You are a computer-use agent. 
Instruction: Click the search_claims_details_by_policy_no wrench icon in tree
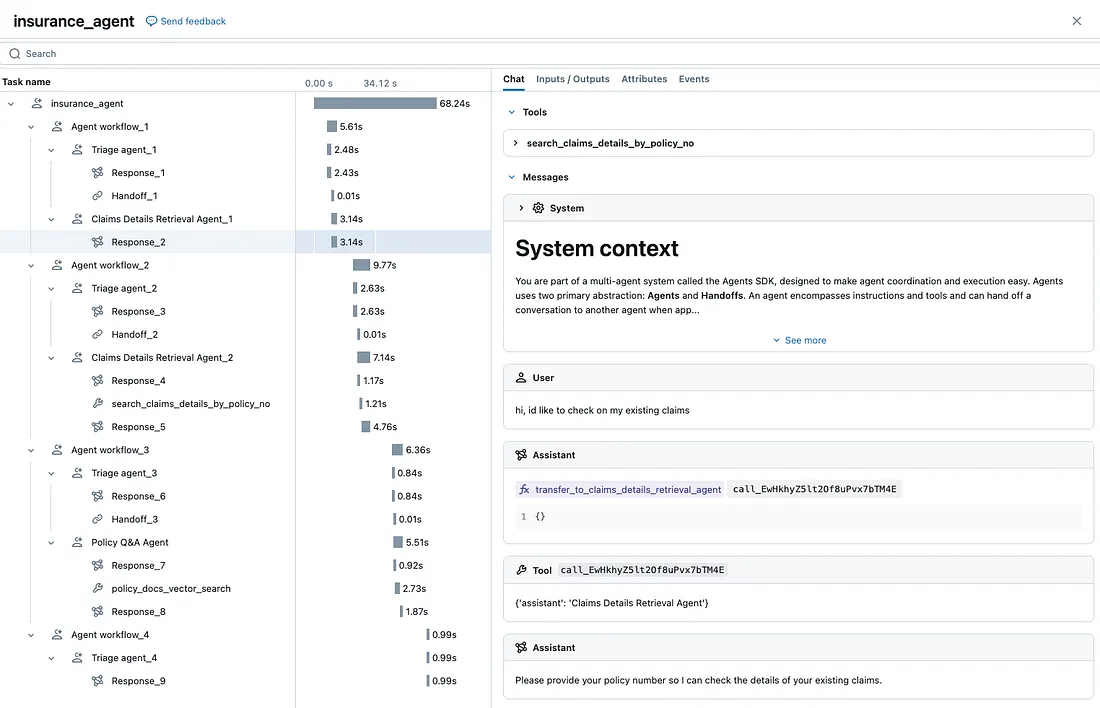(x=98, y=403)
